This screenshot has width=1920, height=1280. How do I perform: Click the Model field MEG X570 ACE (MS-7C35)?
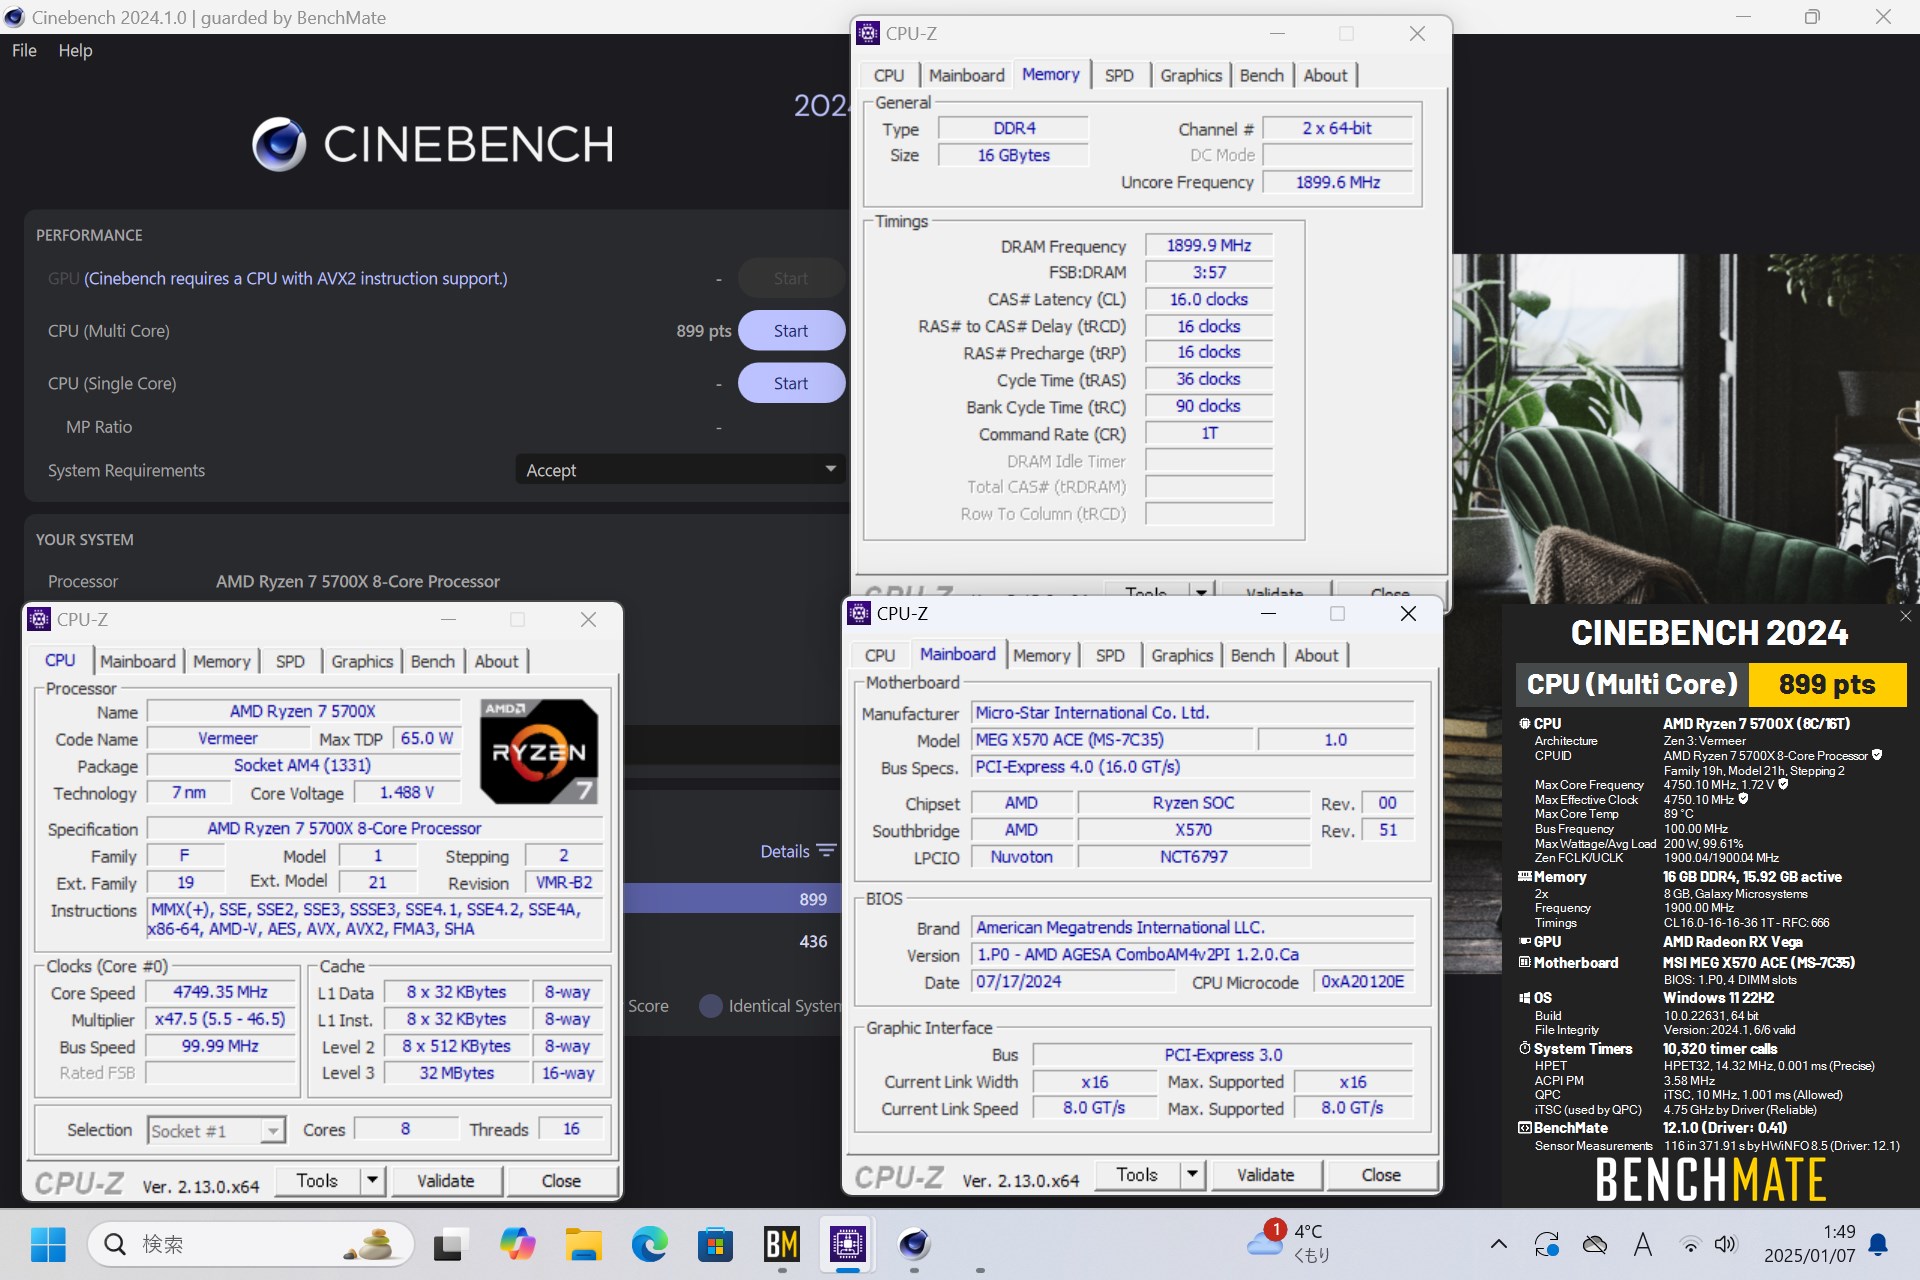[x=1112, y=740]
